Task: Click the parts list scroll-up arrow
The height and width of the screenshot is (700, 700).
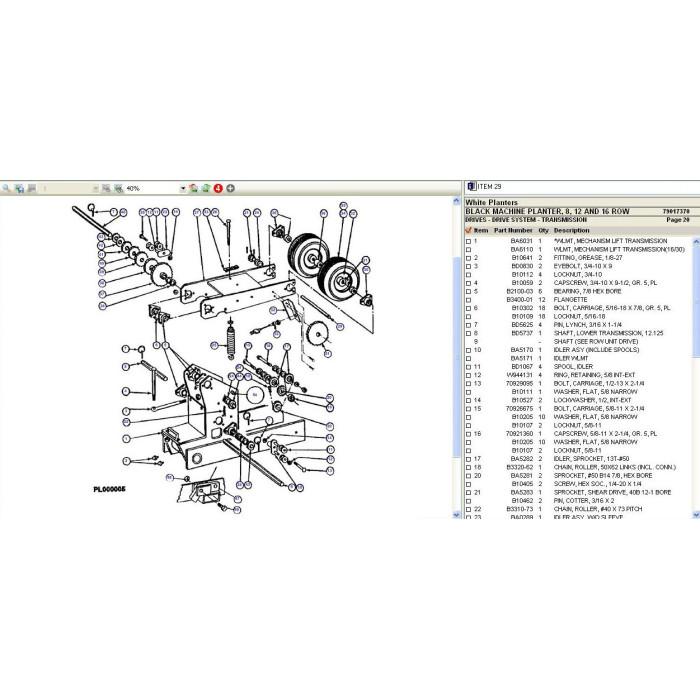Action: tap(696, 242)
